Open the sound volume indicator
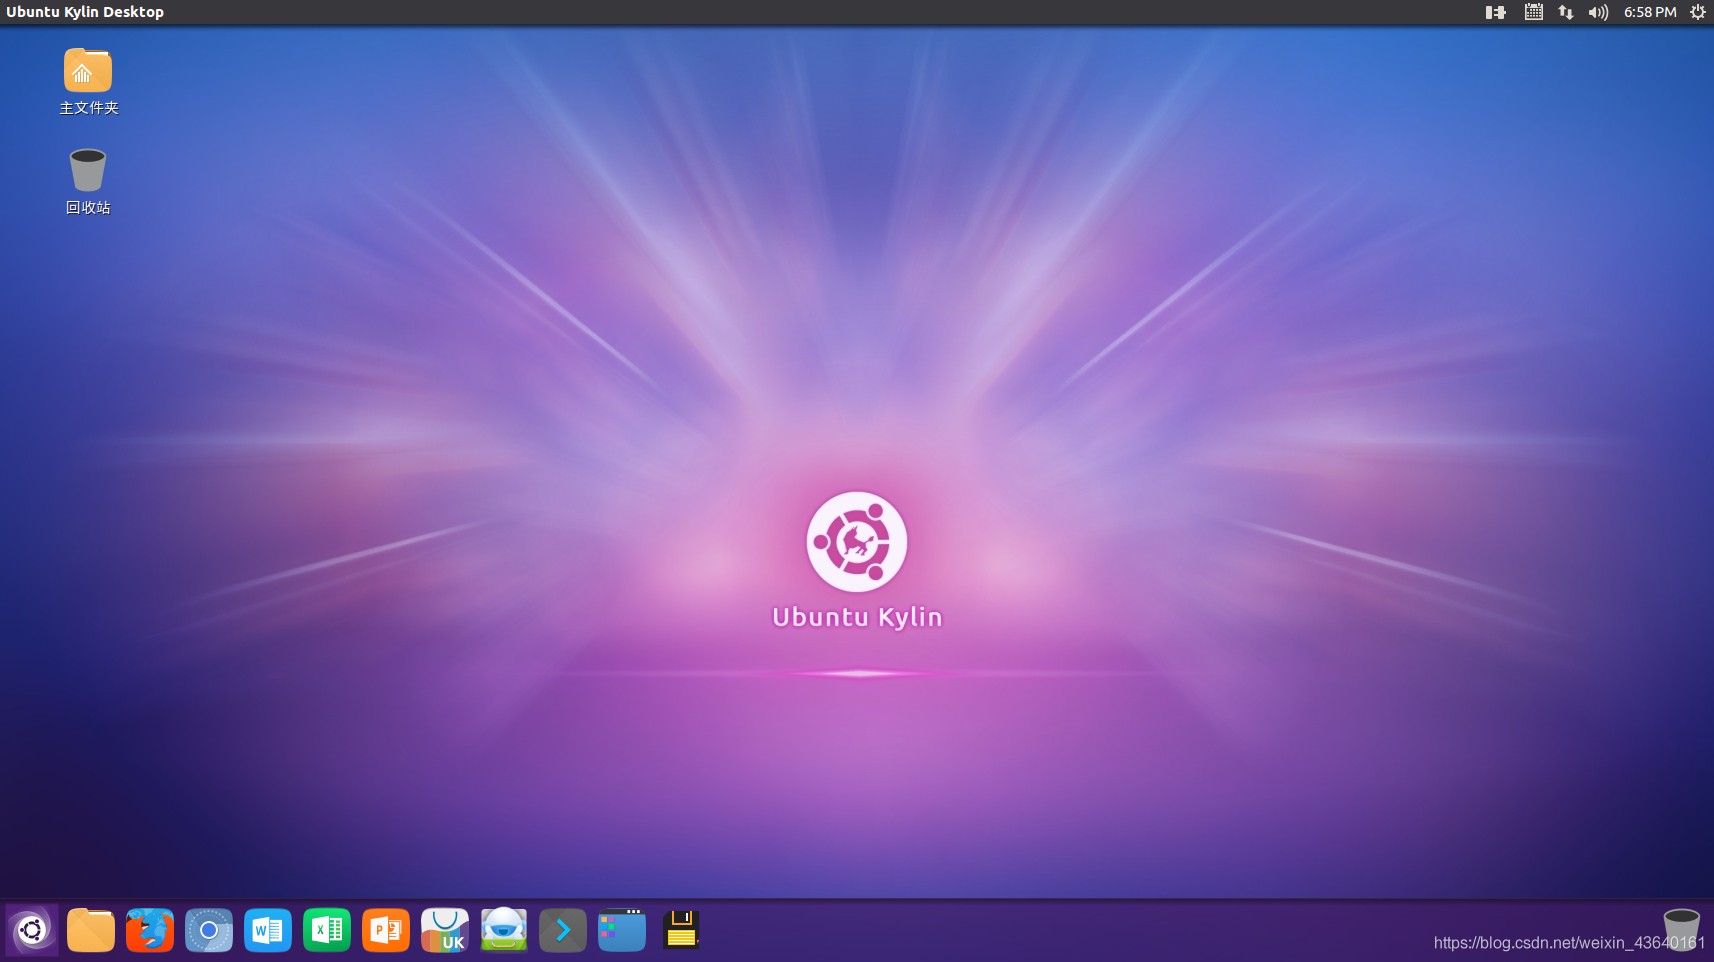This screenshot has width=1714, height=962. tap(1598, 12)
